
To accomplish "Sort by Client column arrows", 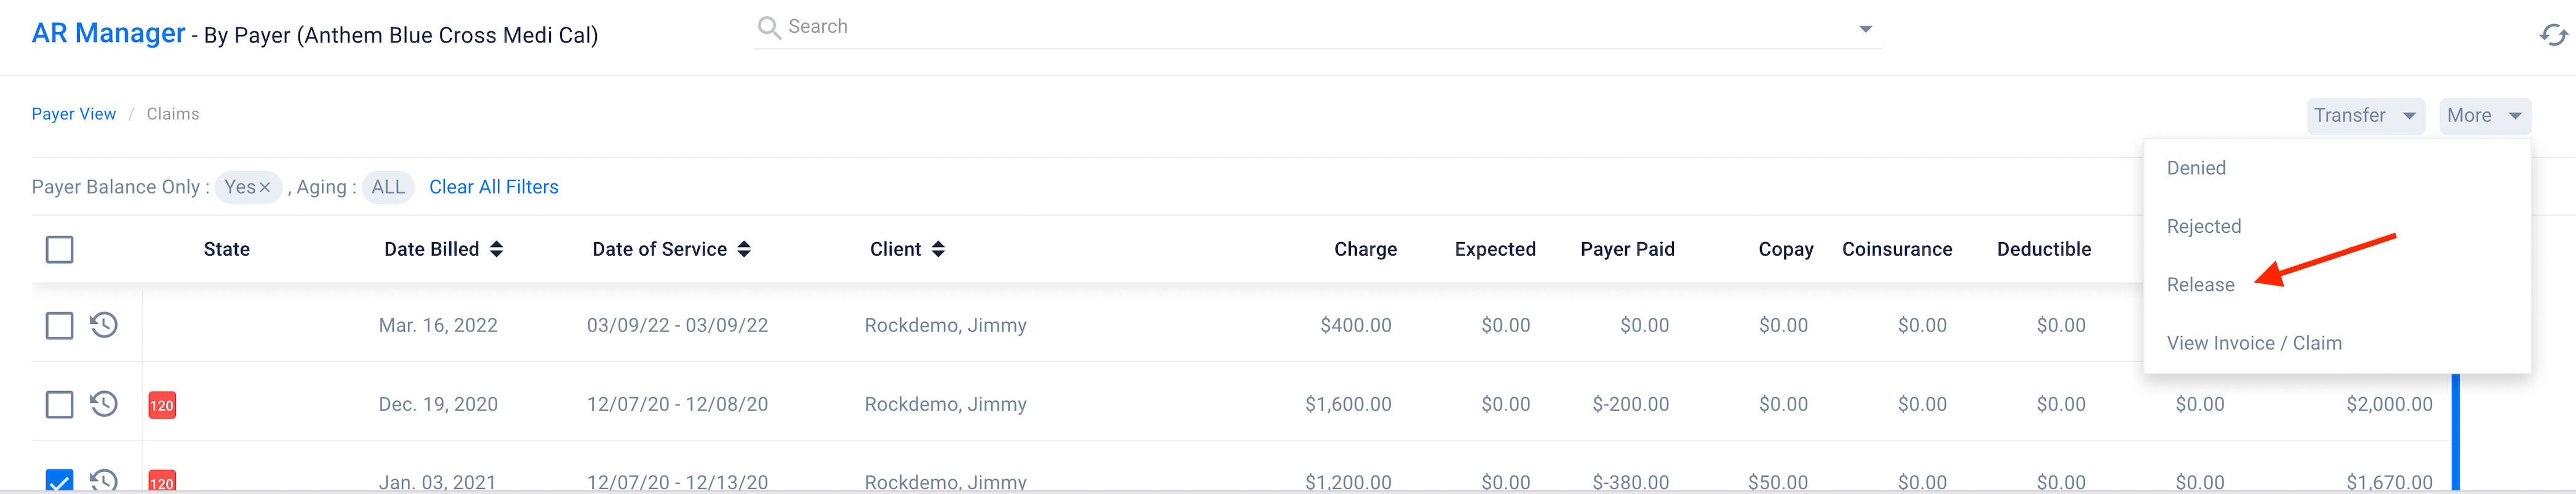I will click(x=938, y=249).
